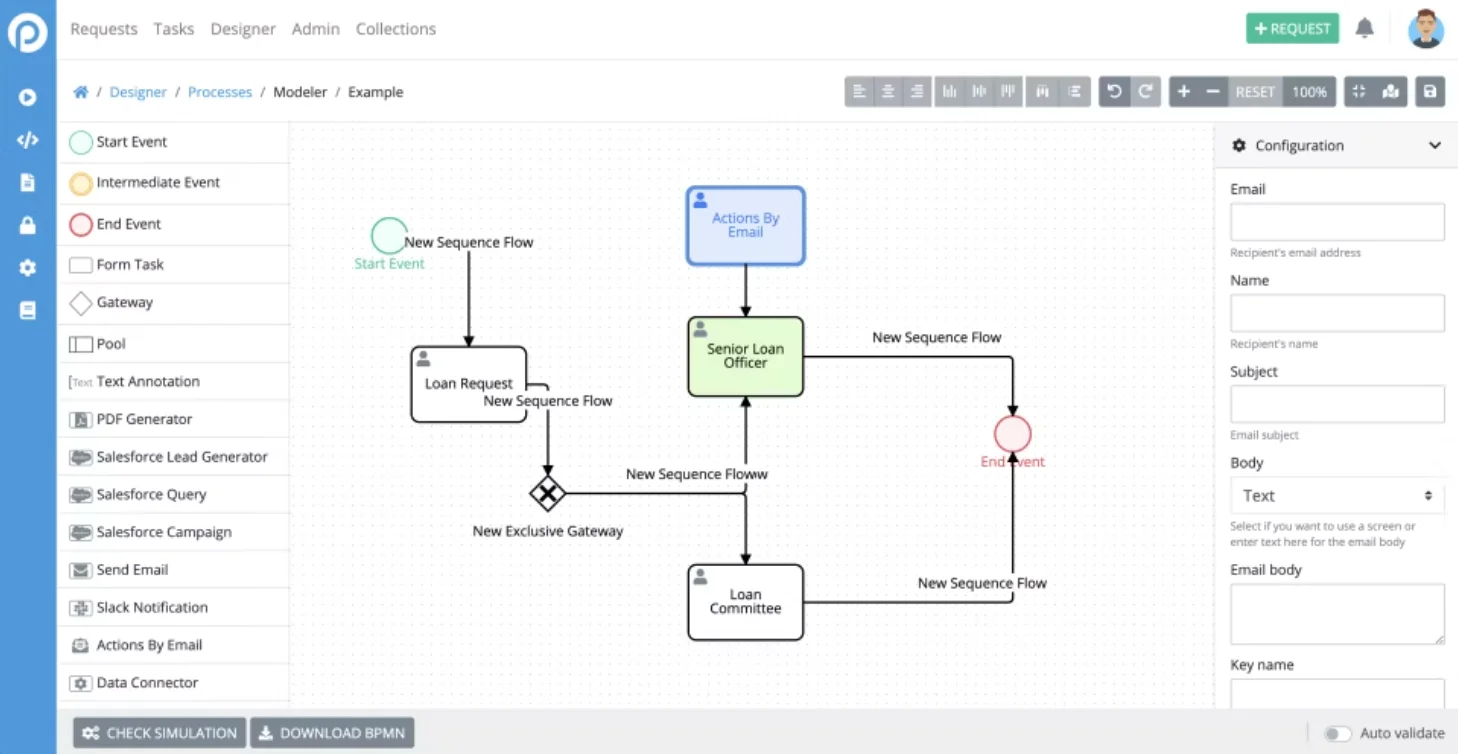Image resolution: width=1458 pixels, height=754 pixels.
Task: Open the code editor sidebar icon
Action: [27, 140]
